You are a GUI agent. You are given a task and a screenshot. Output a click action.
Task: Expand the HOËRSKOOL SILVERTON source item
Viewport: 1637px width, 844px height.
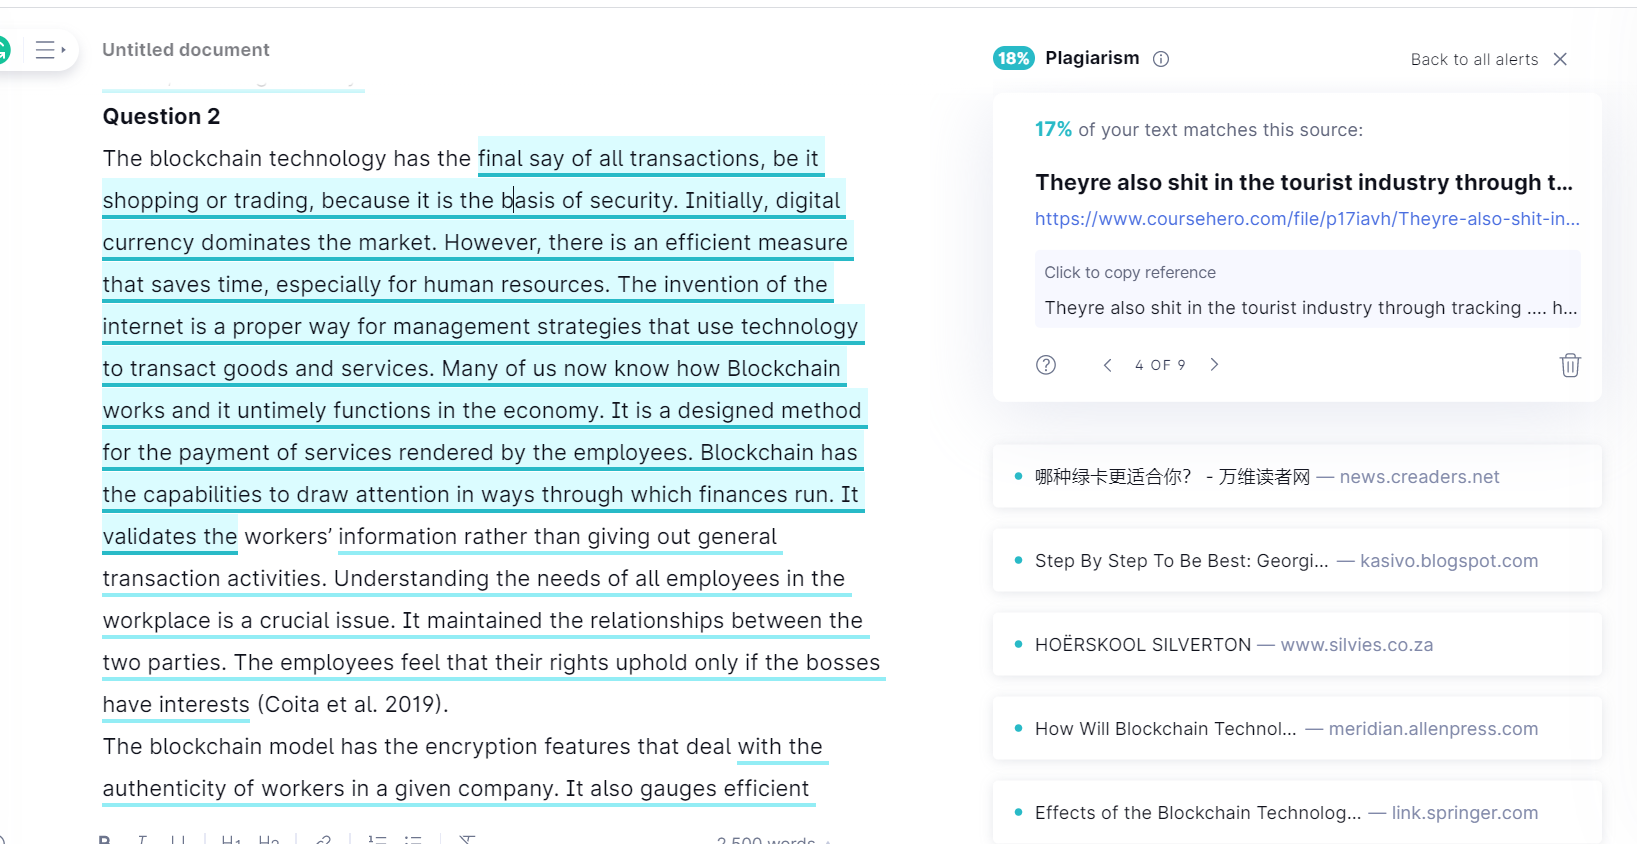point(1297,645)
